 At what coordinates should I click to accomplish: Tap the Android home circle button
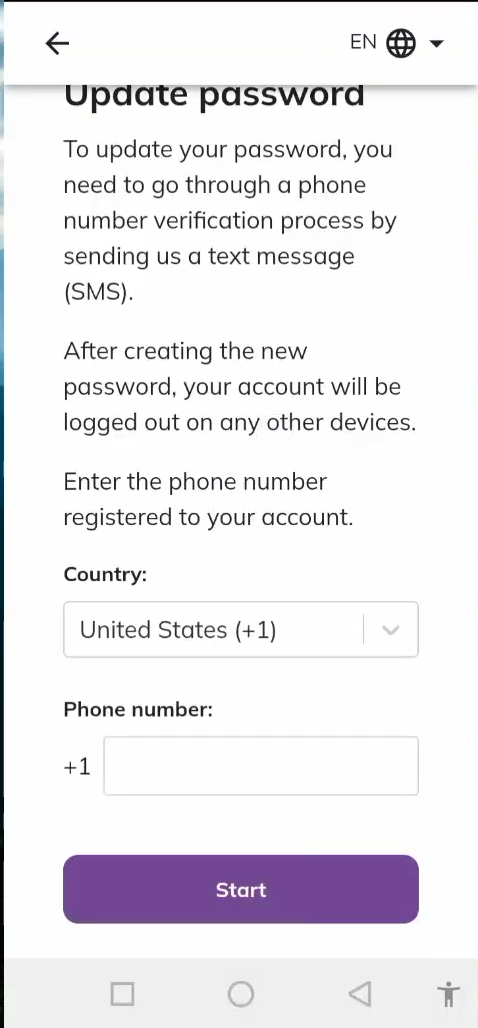pos(241,994)
